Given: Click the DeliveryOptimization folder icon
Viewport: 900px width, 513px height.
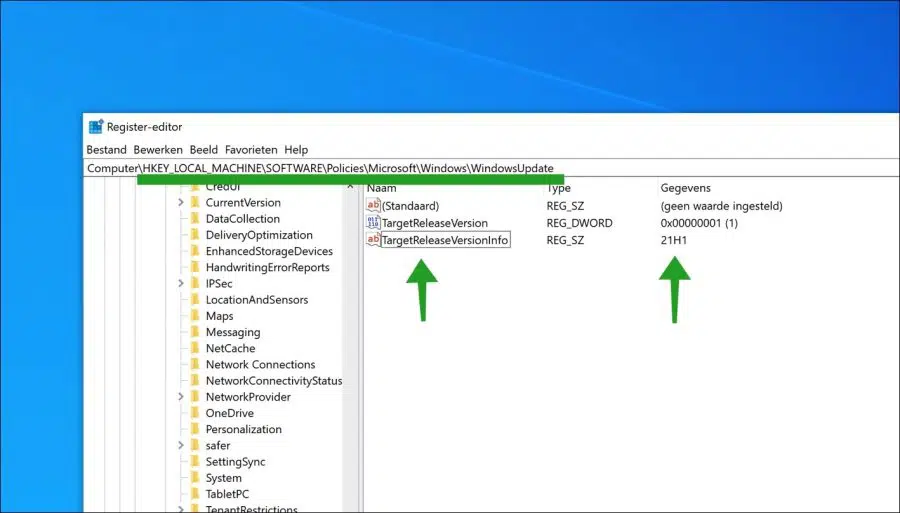Looking at the screenshot, I should [x=195, y=235].
